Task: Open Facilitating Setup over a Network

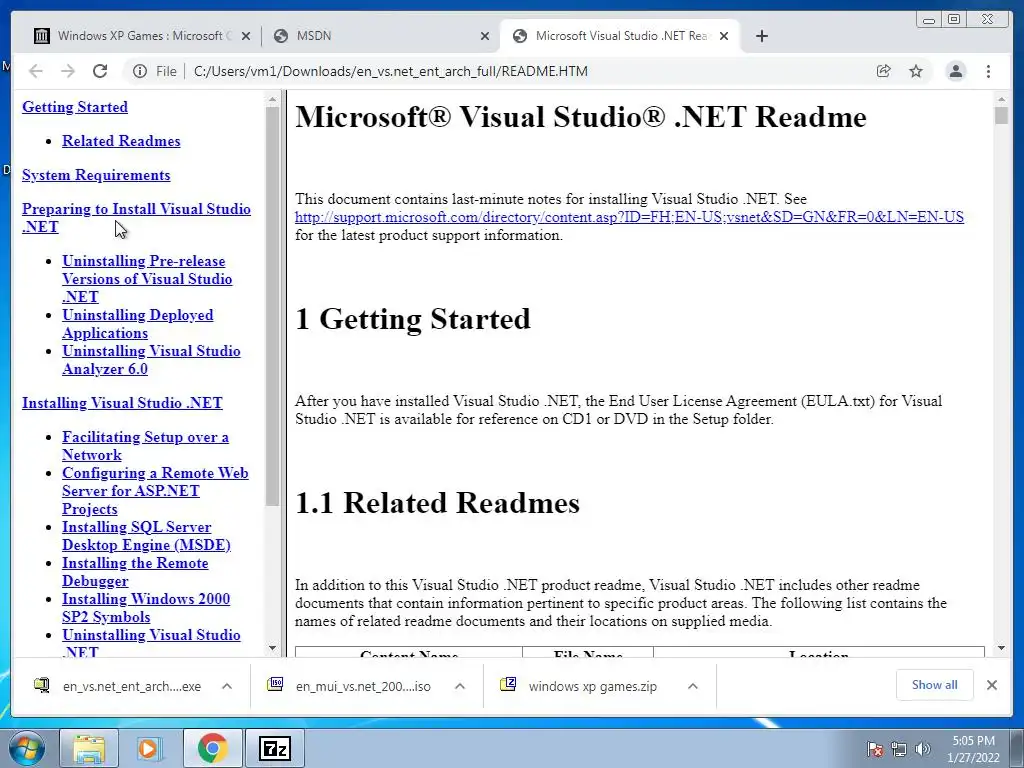Action: coord(145,446)
